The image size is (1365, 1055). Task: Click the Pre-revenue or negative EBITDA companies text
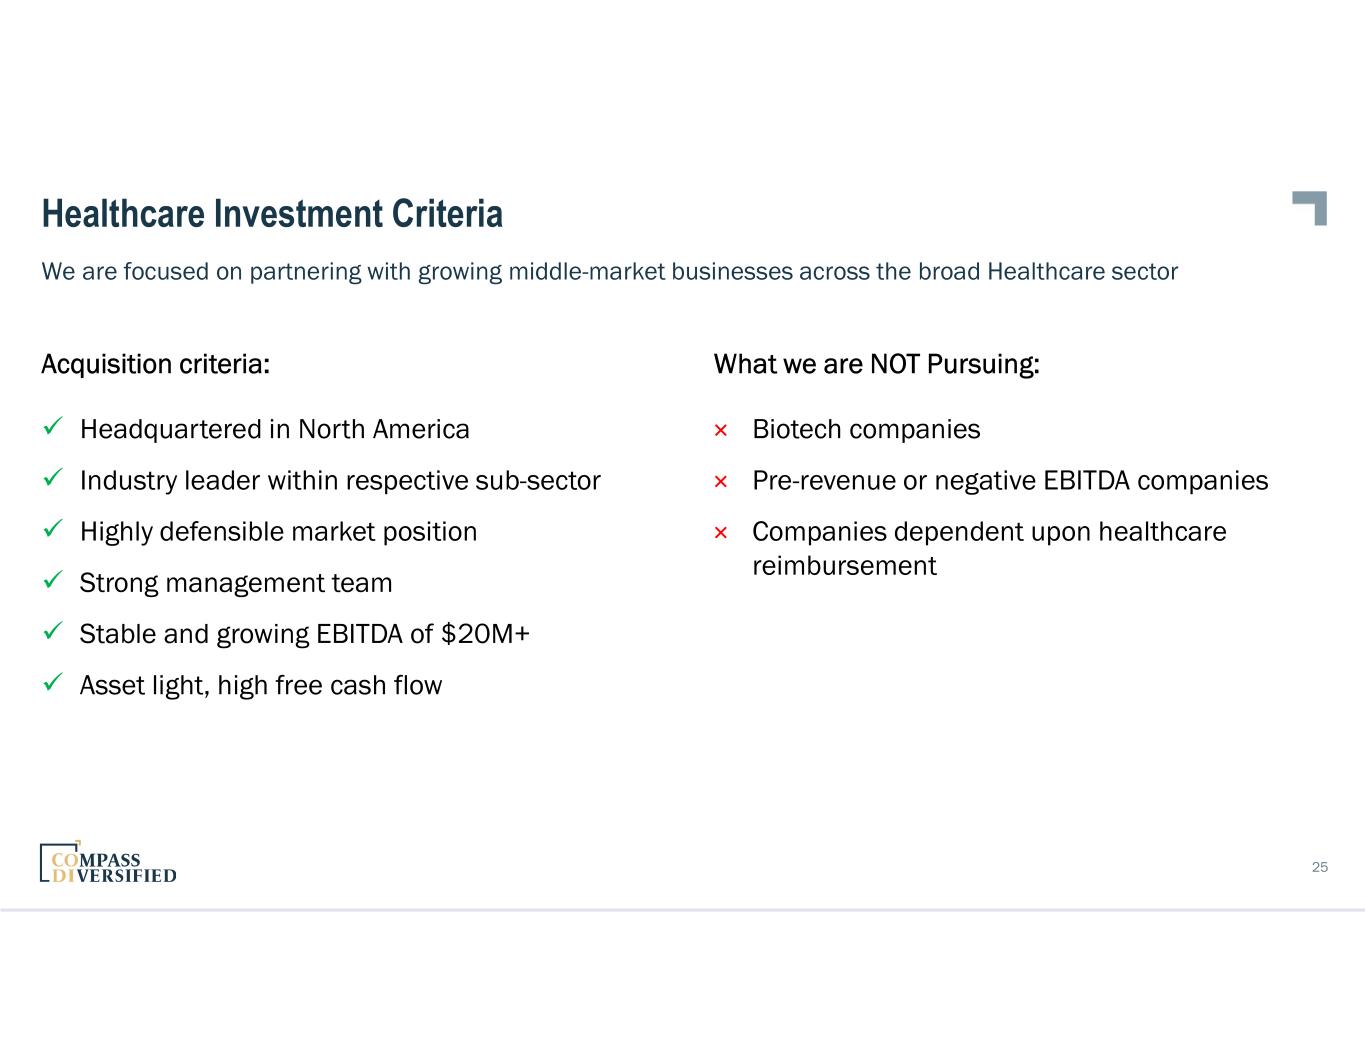pyautogui.click(x=1009, y=481)
